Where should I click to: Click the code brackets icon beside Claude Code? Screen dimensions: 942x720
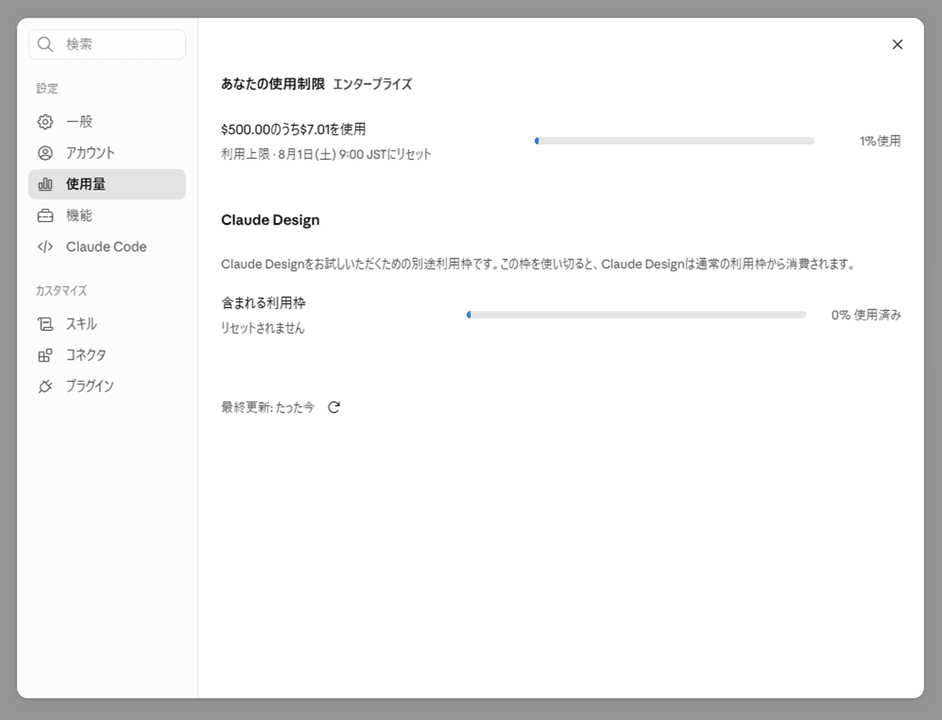click(45, 246)
